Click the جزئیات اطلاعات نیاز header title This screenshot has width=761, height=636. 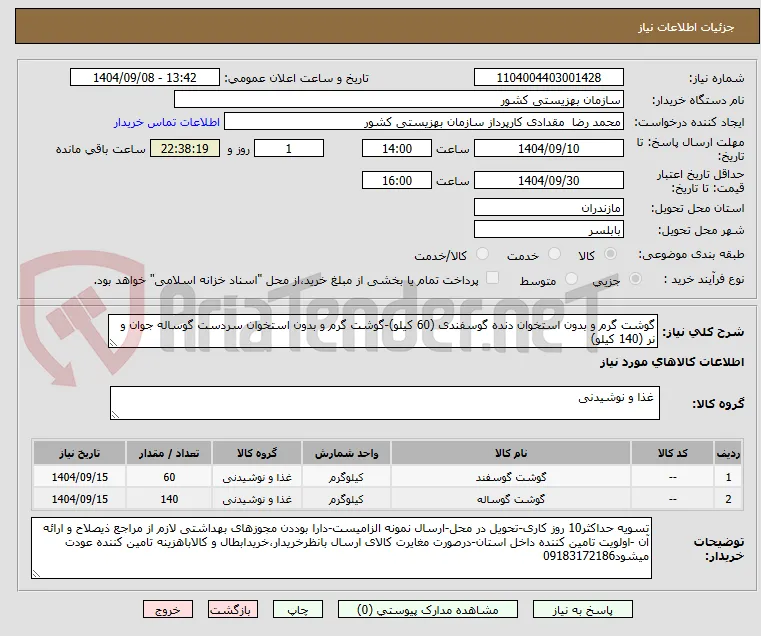pyautogui.click(x=686, y=27)
